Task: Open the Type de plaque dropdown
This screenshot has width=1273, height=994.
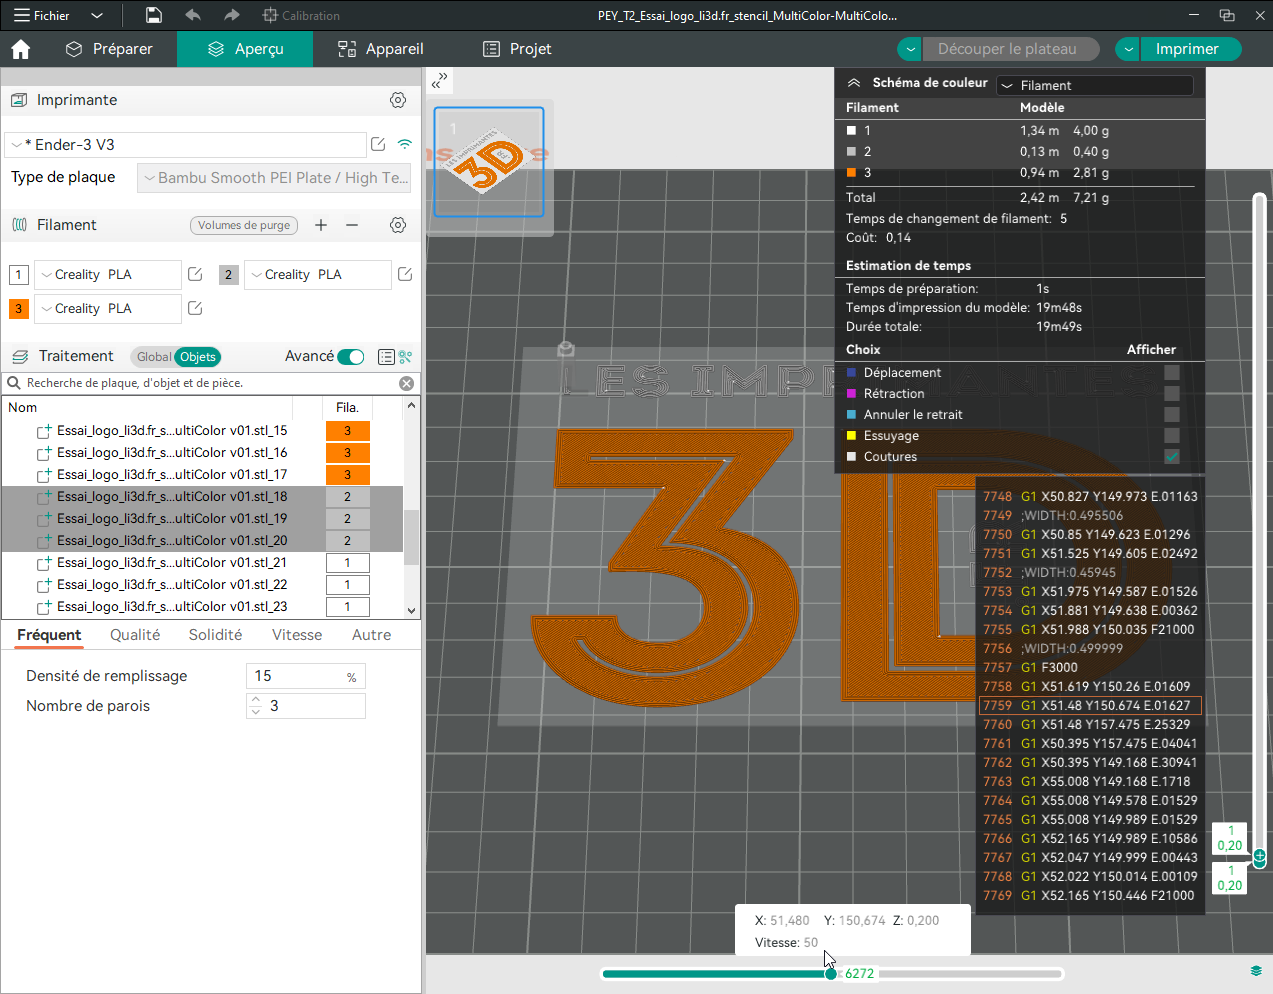Action: pyautogui.click(x=274, y=178)
